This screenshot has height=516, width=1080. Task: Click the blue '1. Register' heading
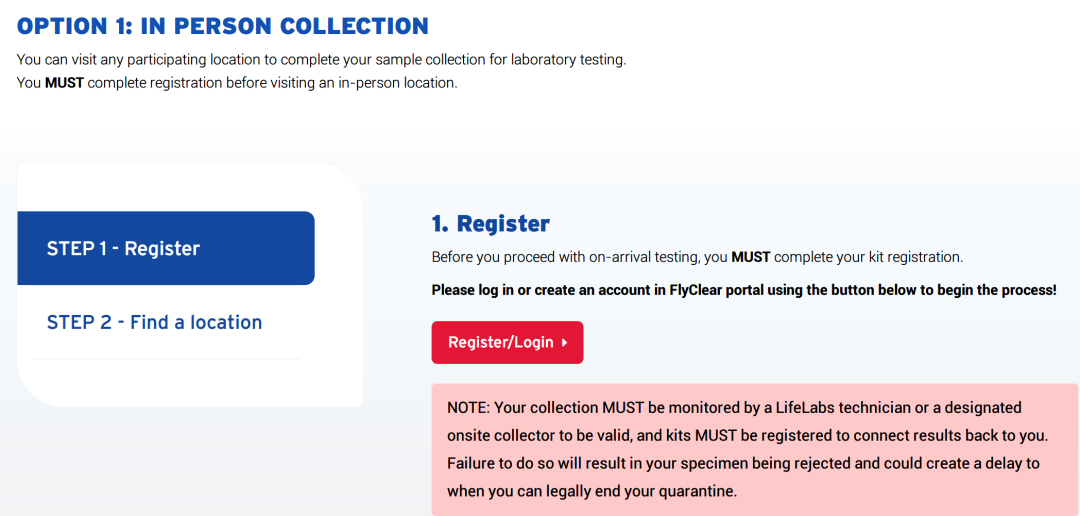click(x=490, y=224)
